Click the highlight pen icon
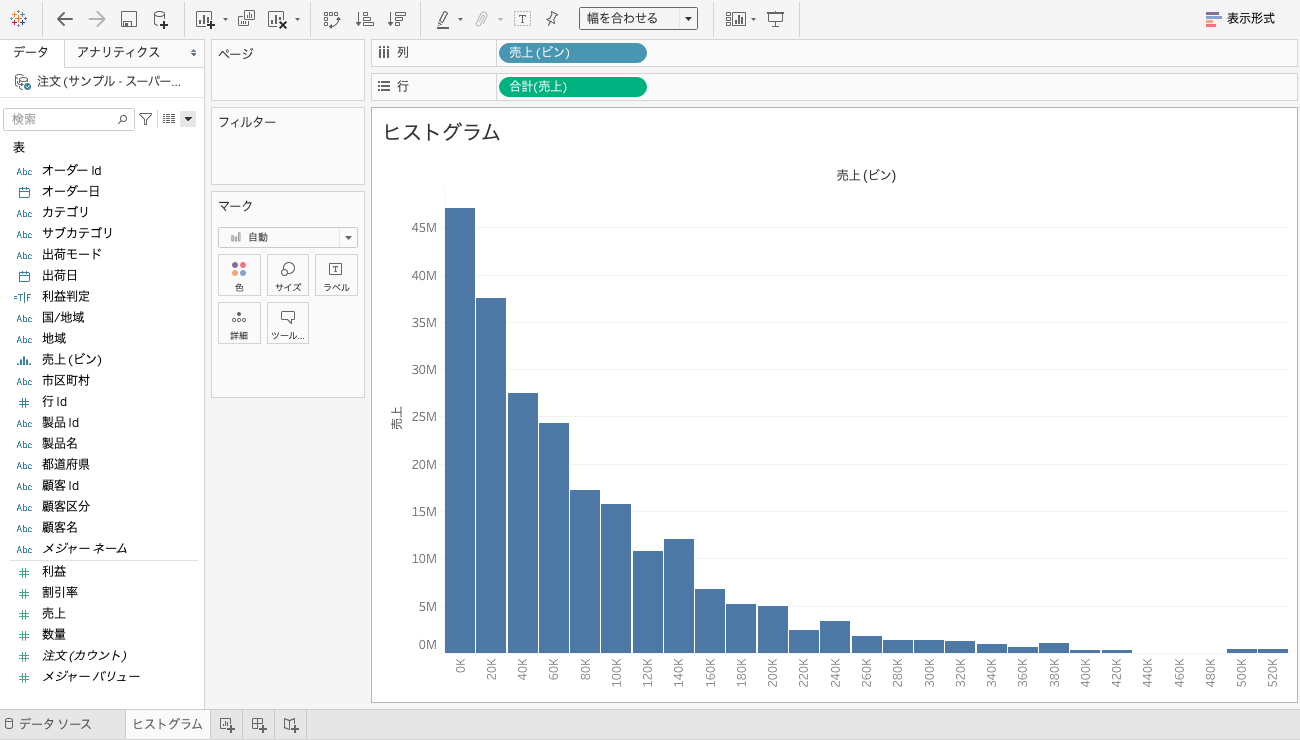 pos(443,19)
